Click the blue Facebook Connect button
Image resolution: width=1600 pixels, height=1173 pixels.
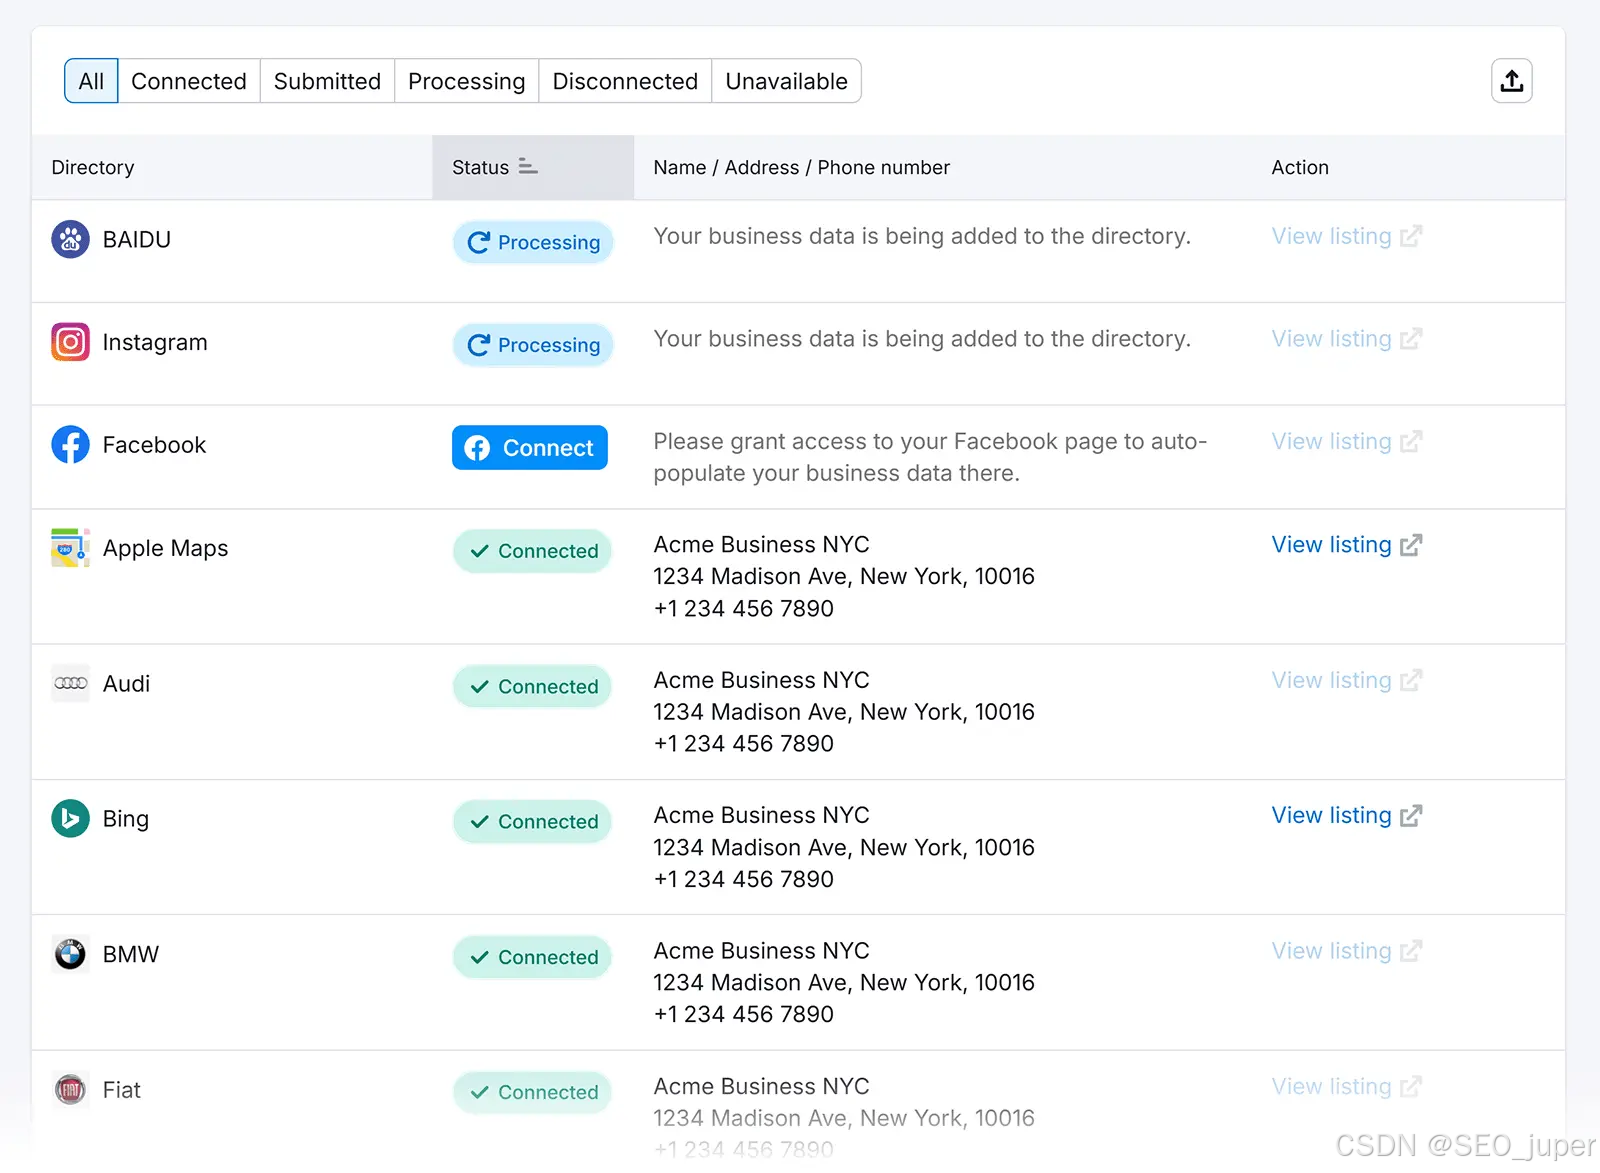[530, 448]
